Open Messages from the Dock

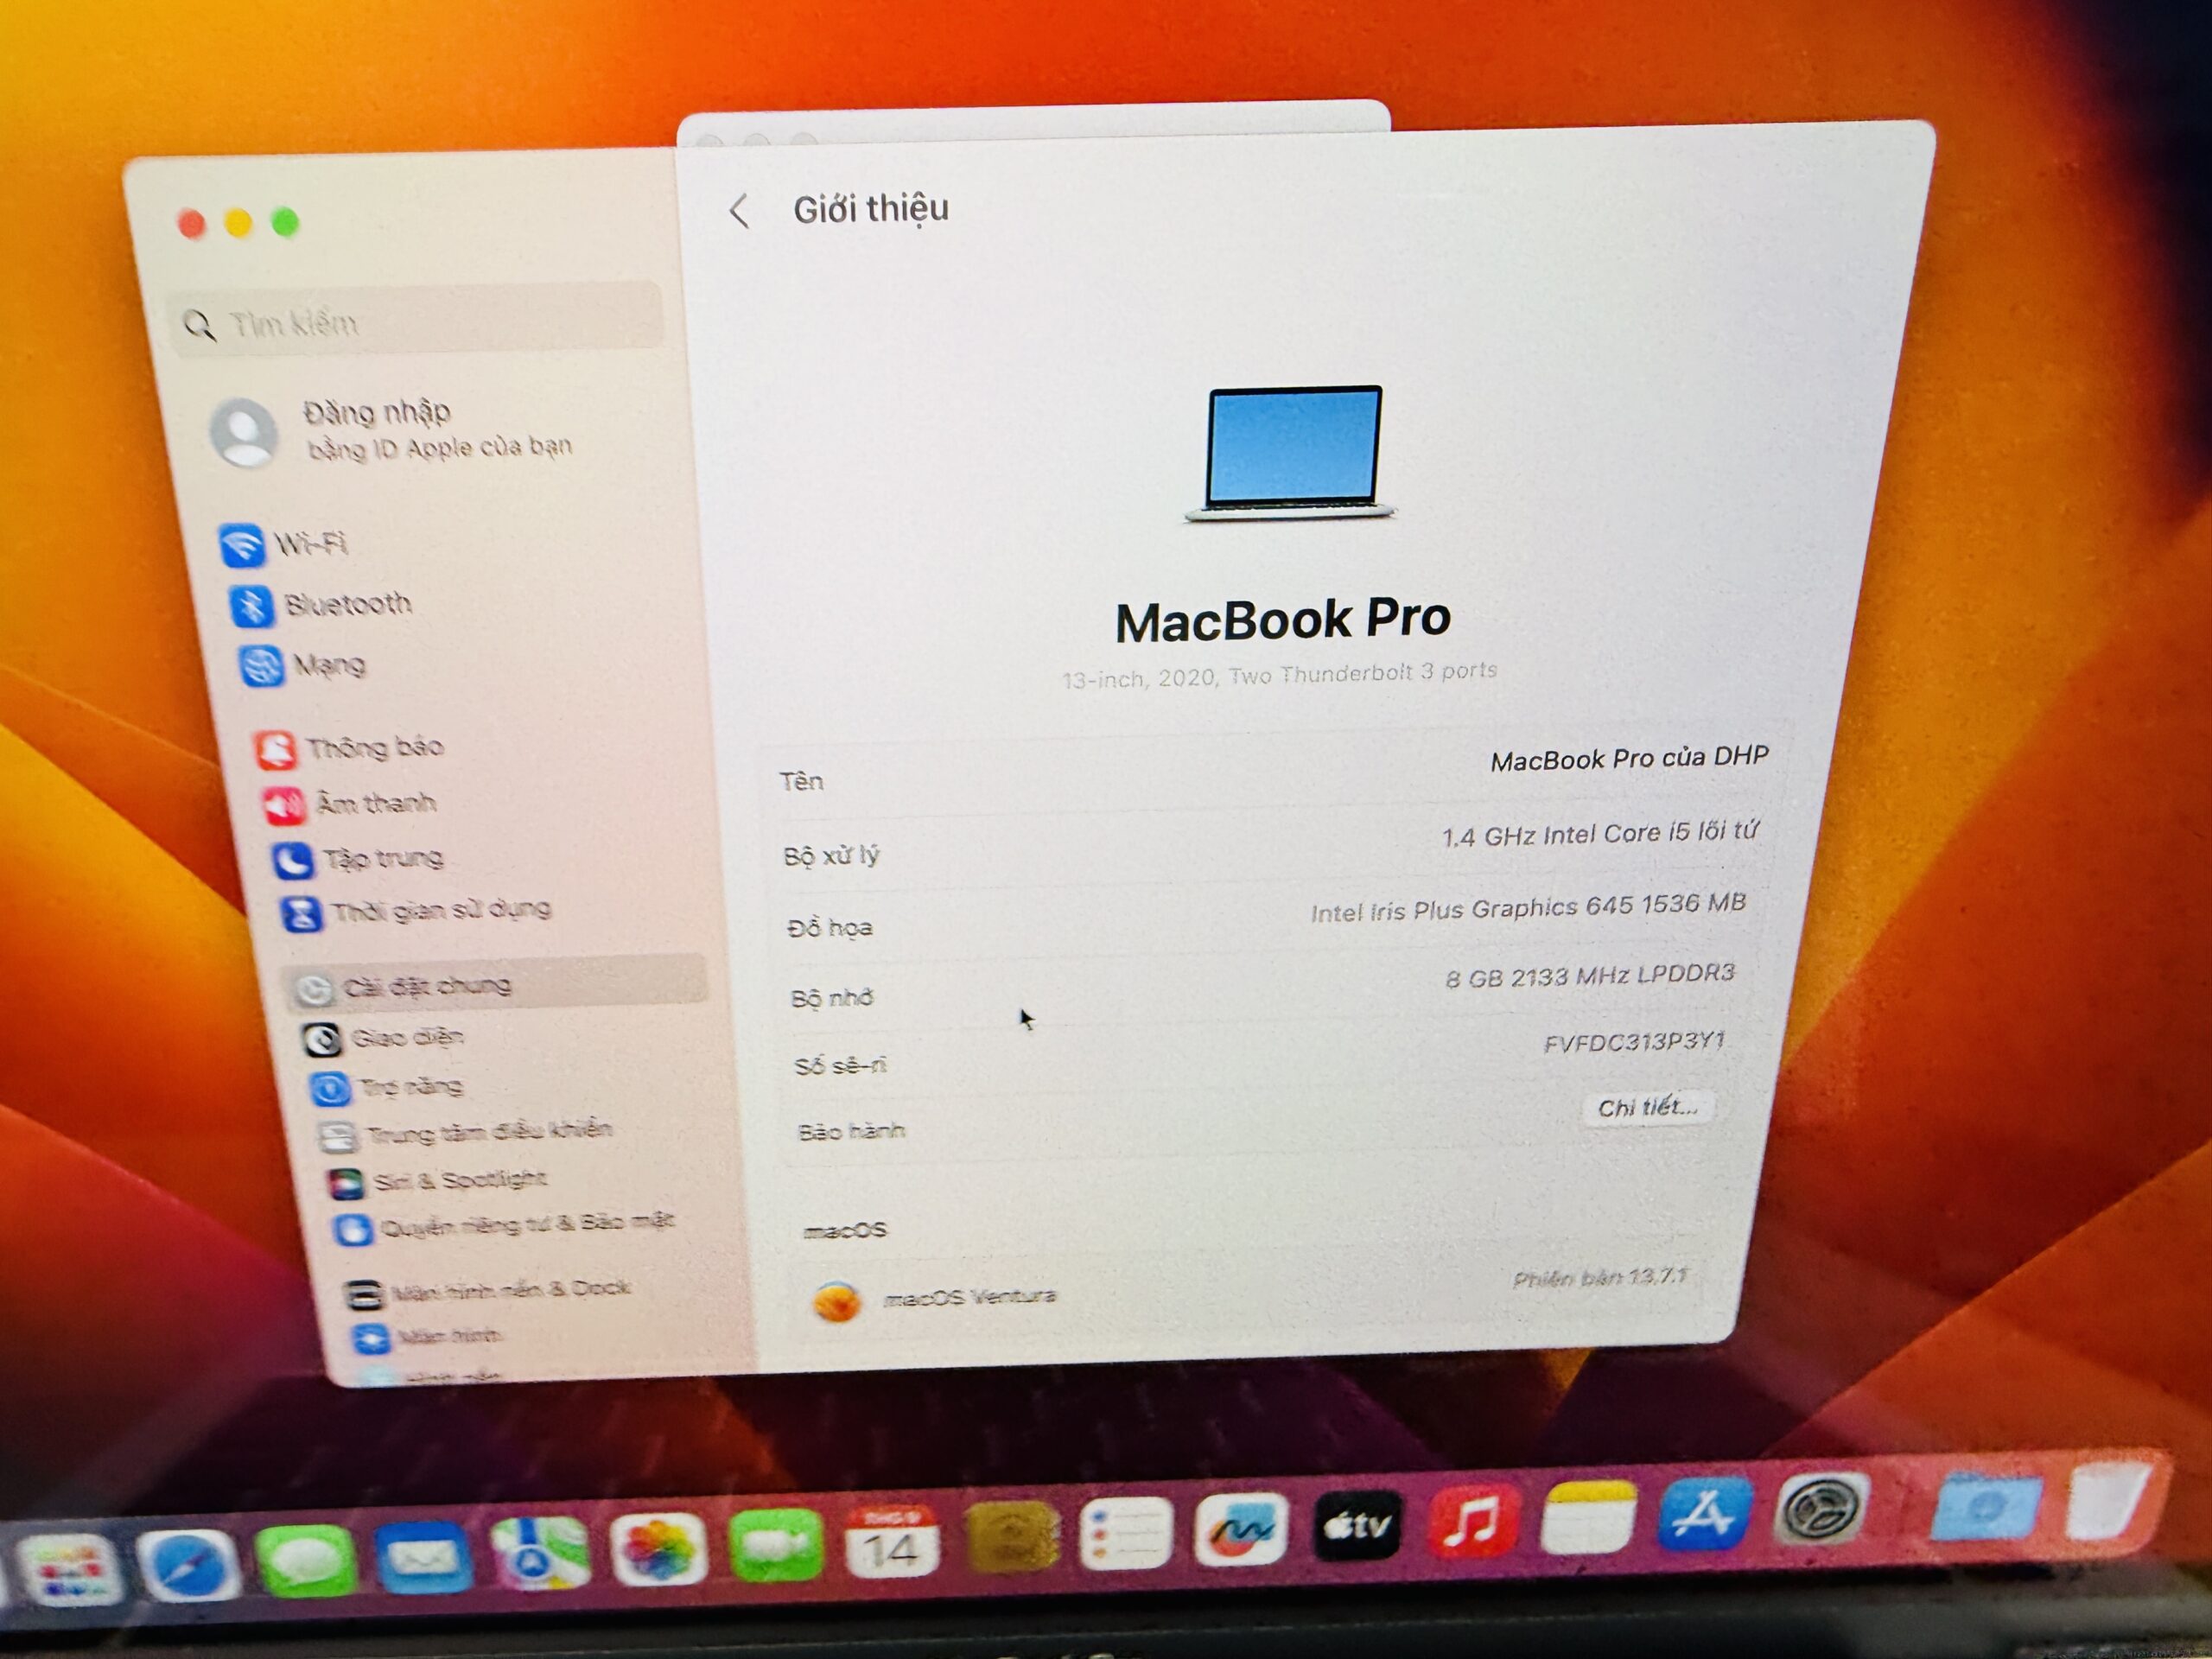[x=306, y=1560]
